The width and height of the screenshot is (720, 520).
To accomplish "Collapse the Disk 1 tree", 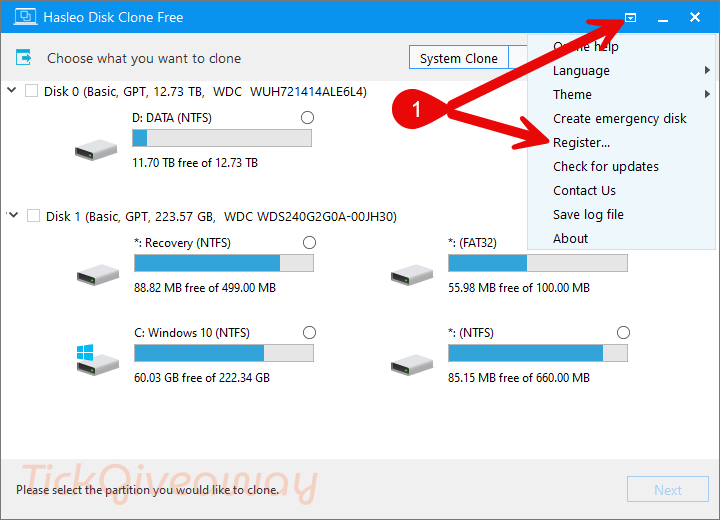I will [13, 215].
